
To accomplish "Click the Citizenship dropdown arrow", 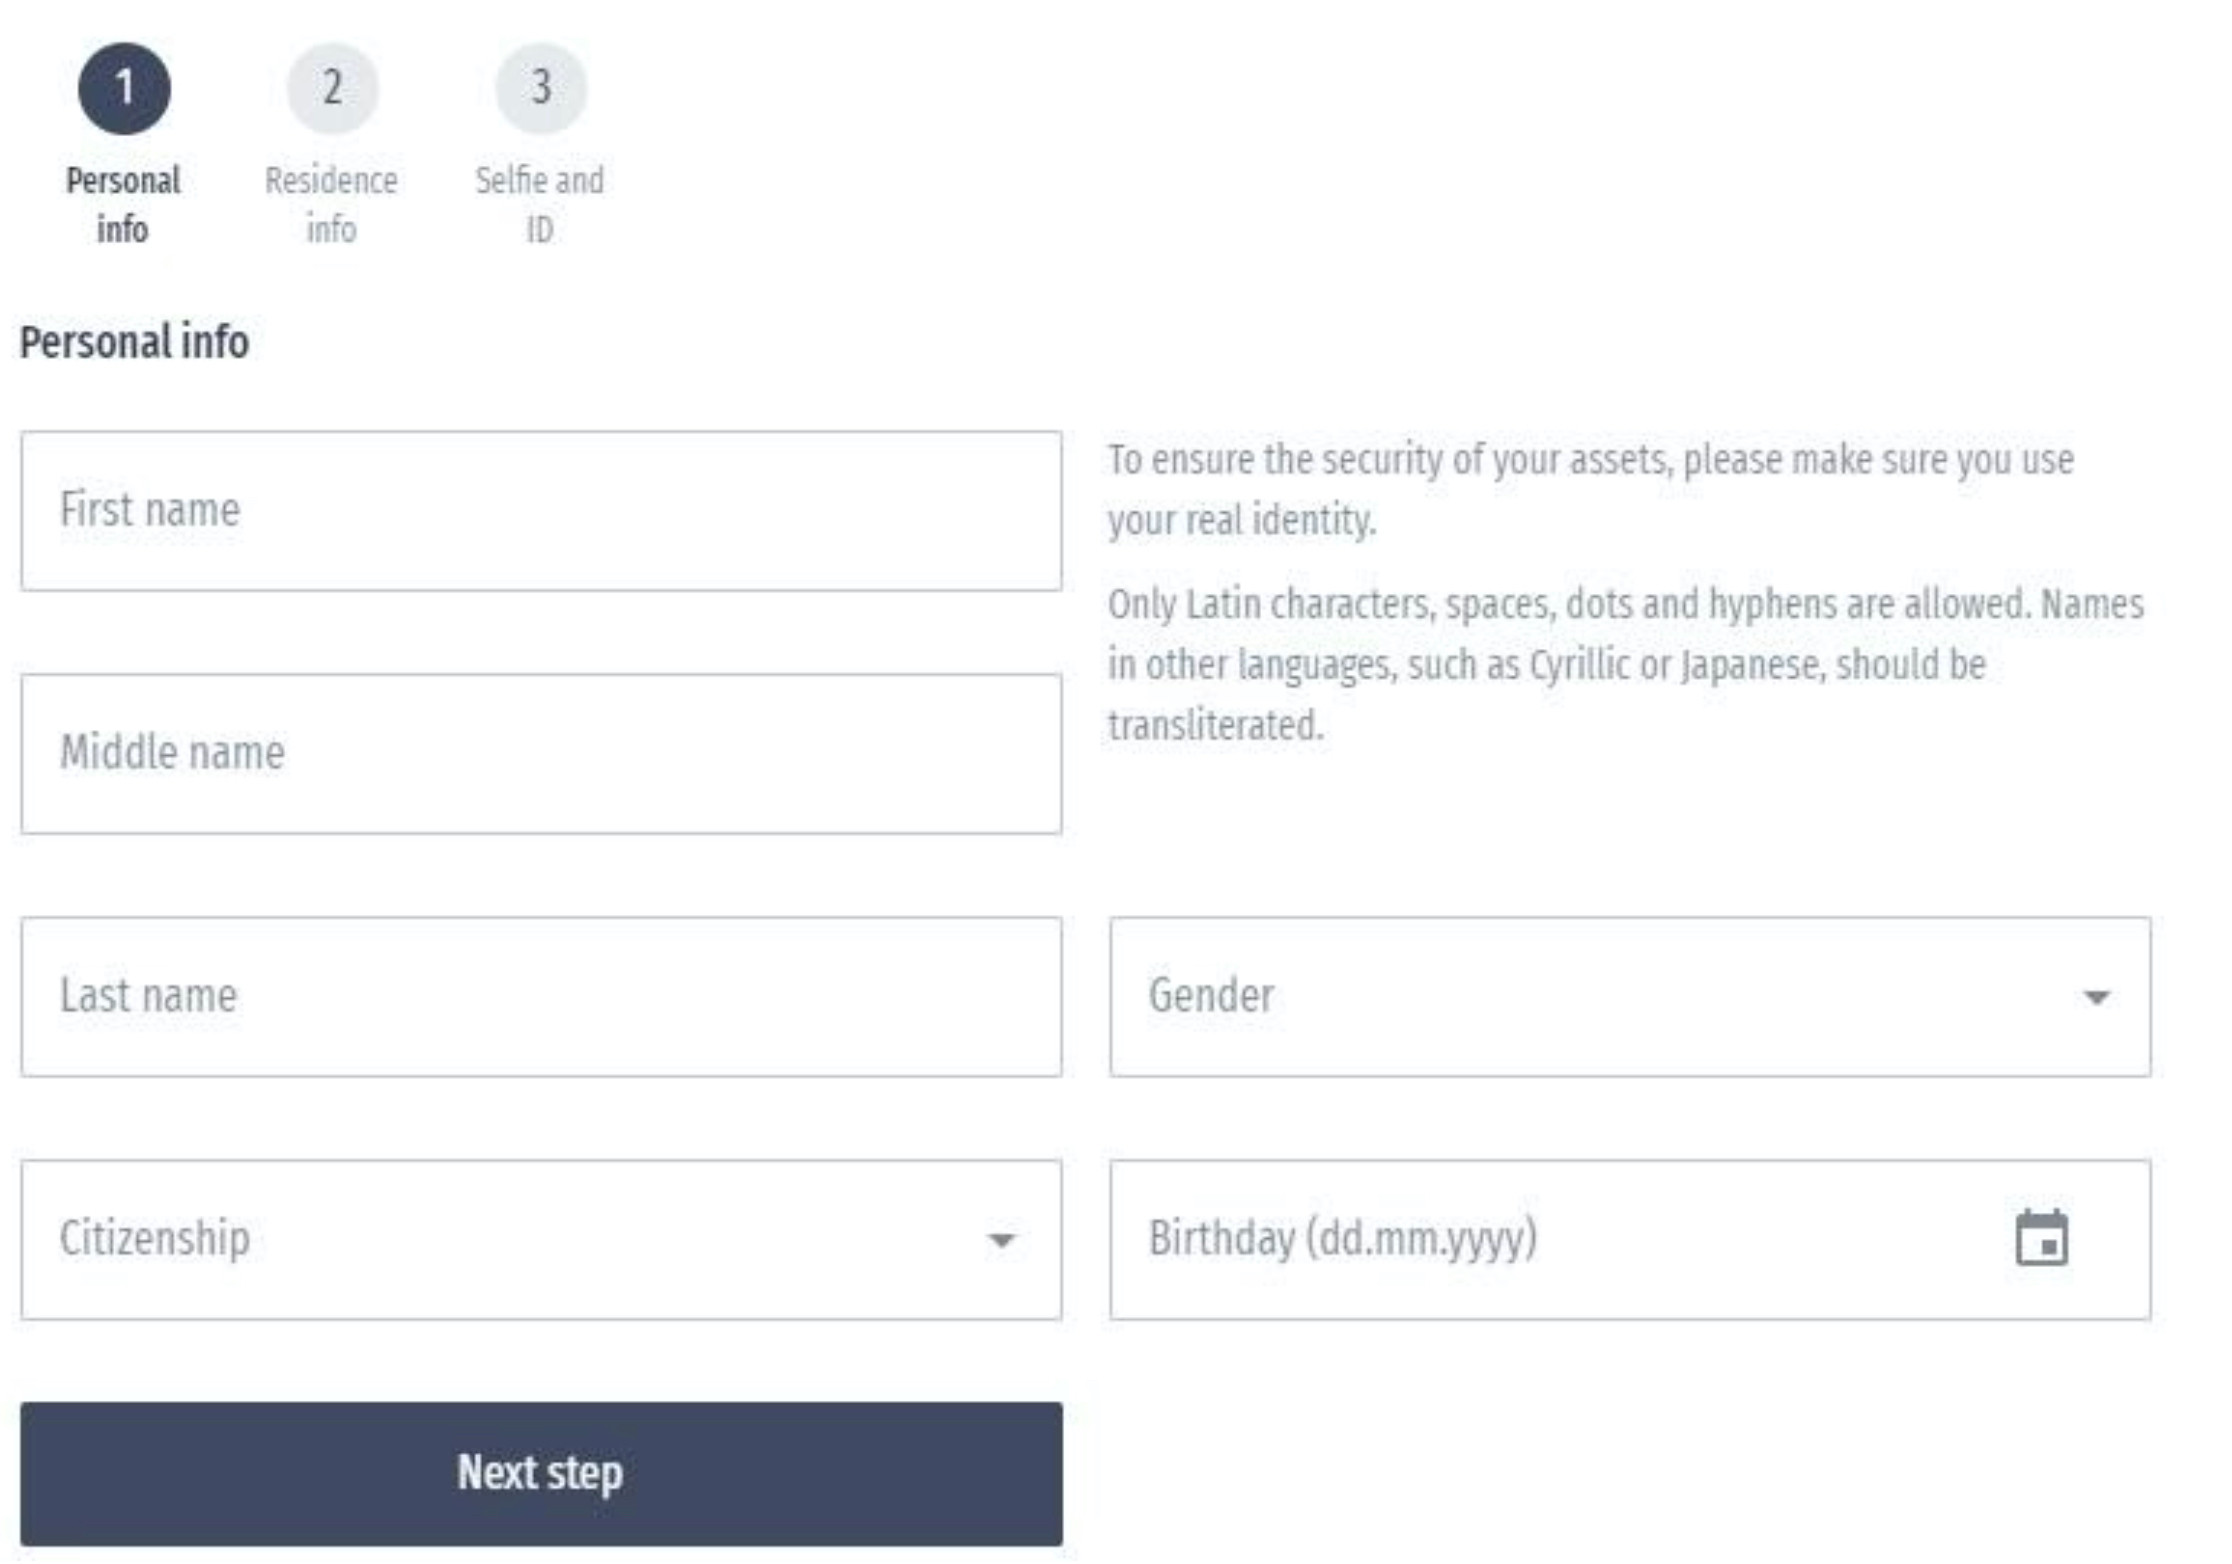I will pyautogui.click(x=1001, y=1240).
